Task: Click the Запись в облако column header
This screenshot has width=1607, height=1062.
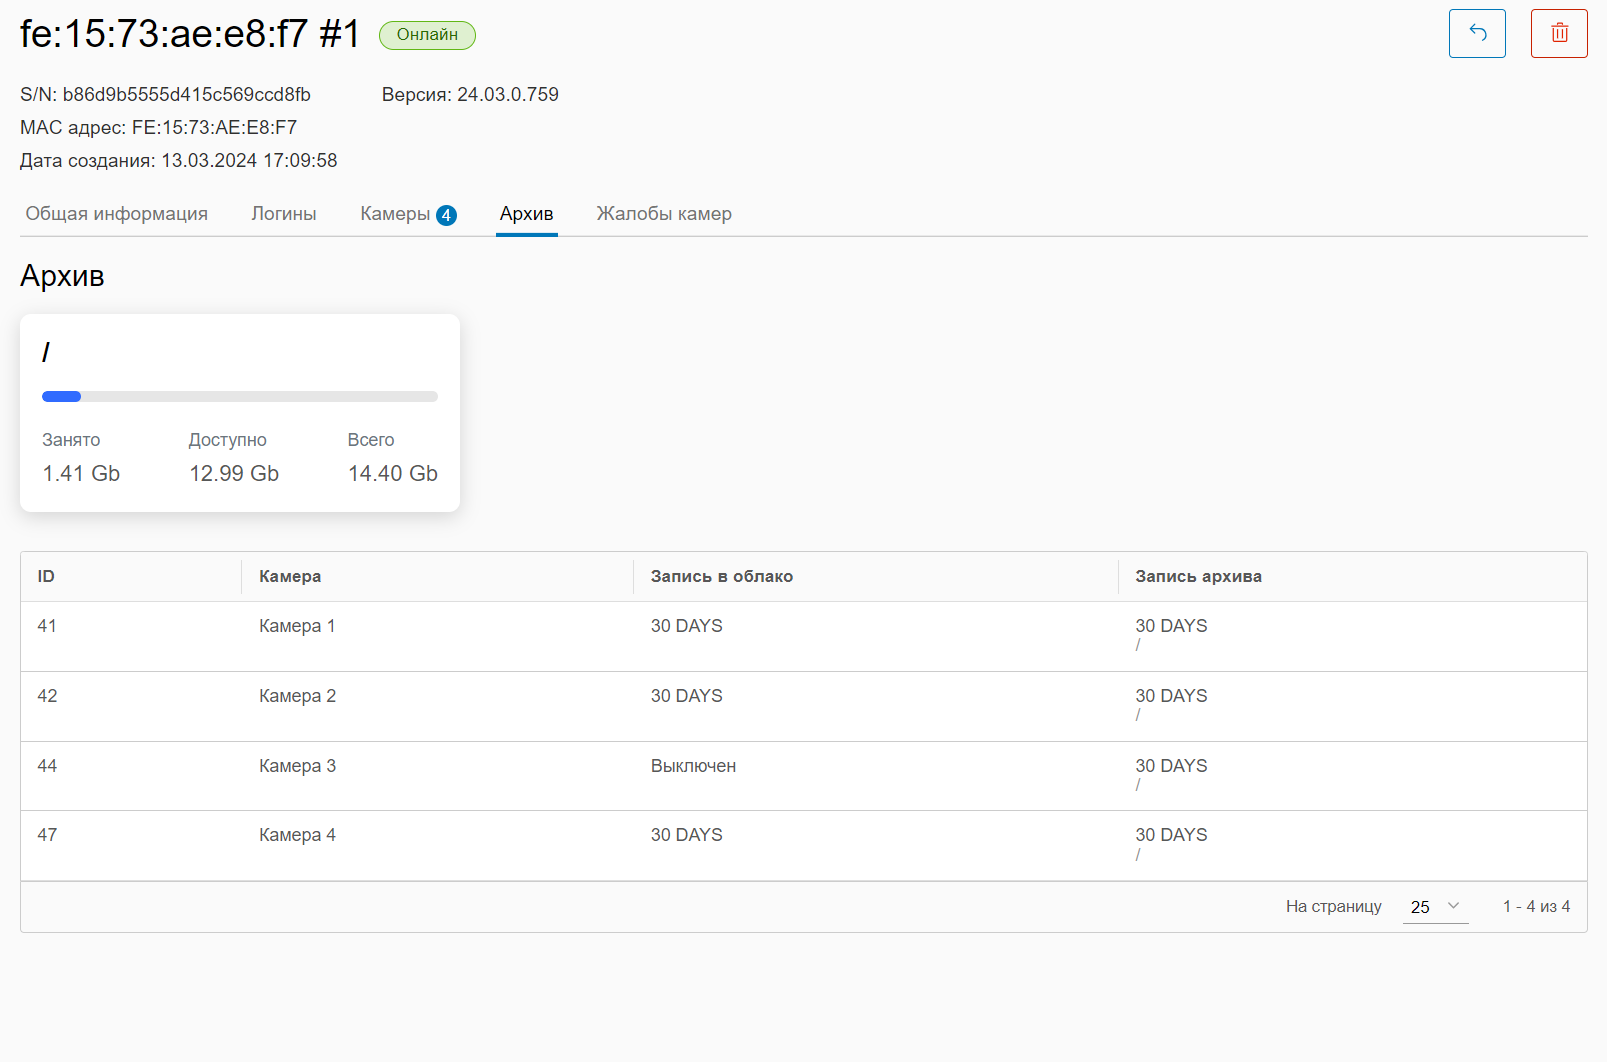Action: click(x=721, y=577)
